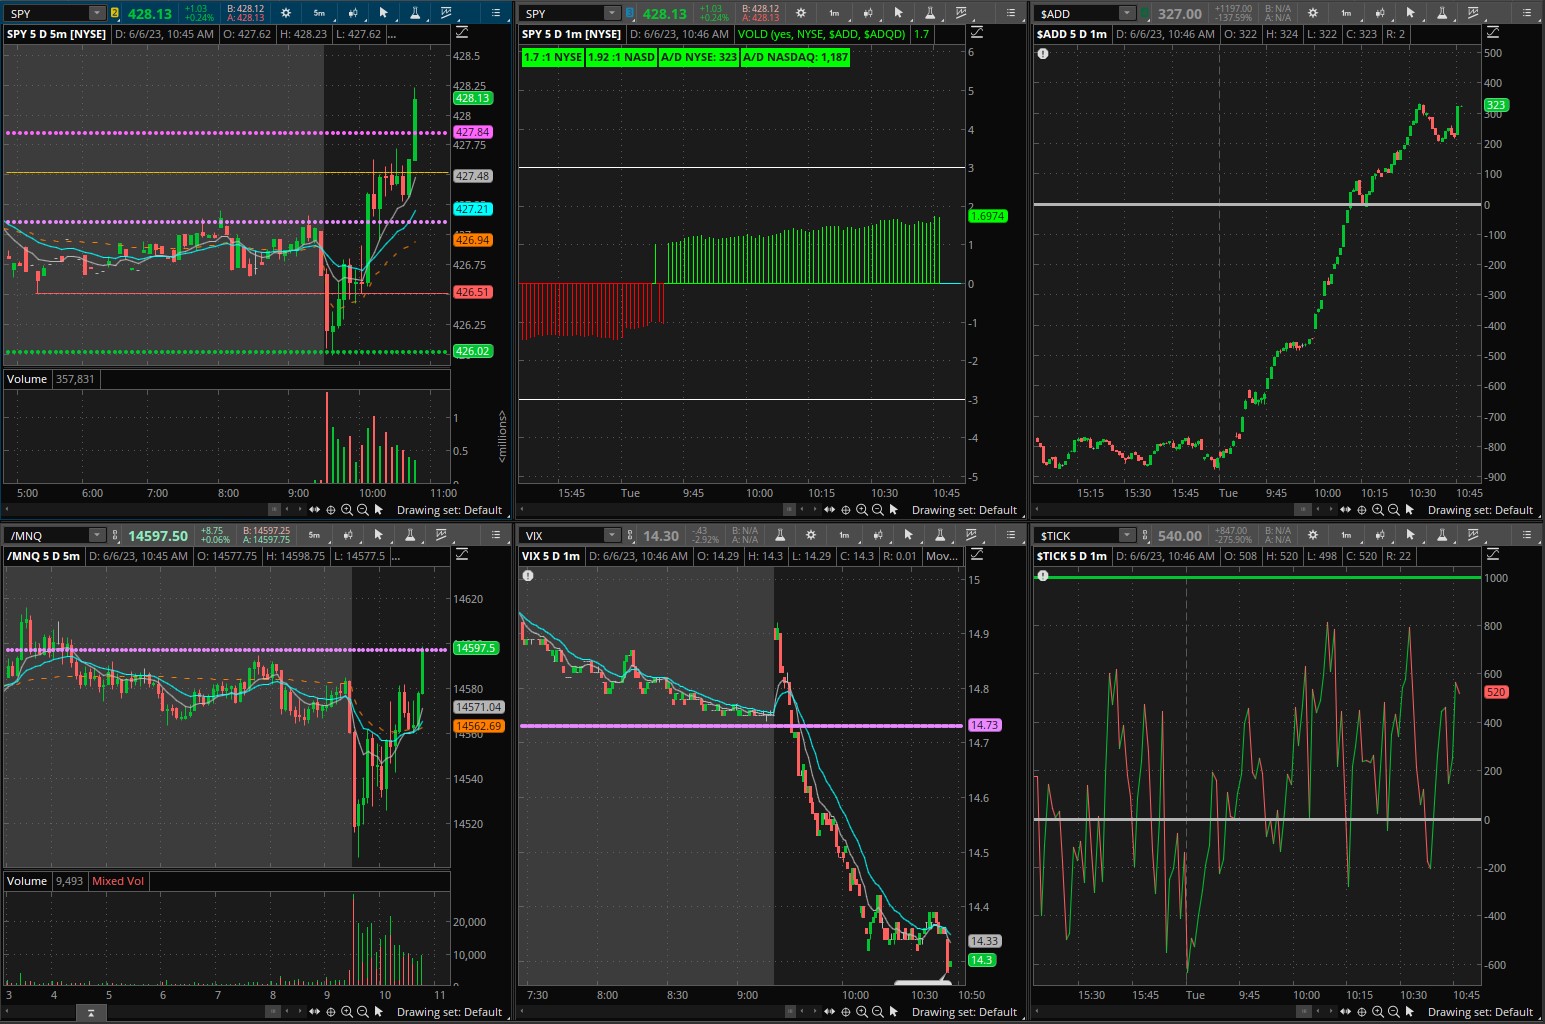The height and width of the screenshot is (1024, 1545).
Task: Click the SPY symbol input field in 5m panel
Action: [48, 13]
